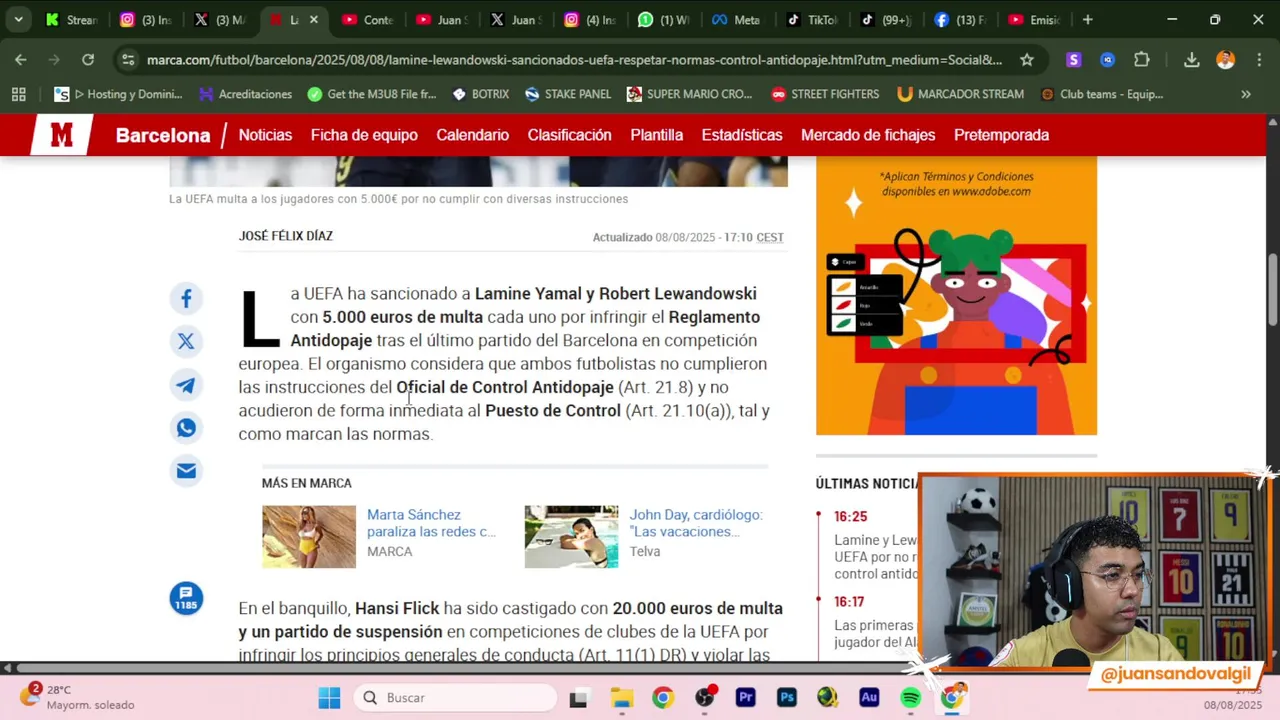Open the Pretemporada section
The image size is (1280, 720).
click(1001, 135)
